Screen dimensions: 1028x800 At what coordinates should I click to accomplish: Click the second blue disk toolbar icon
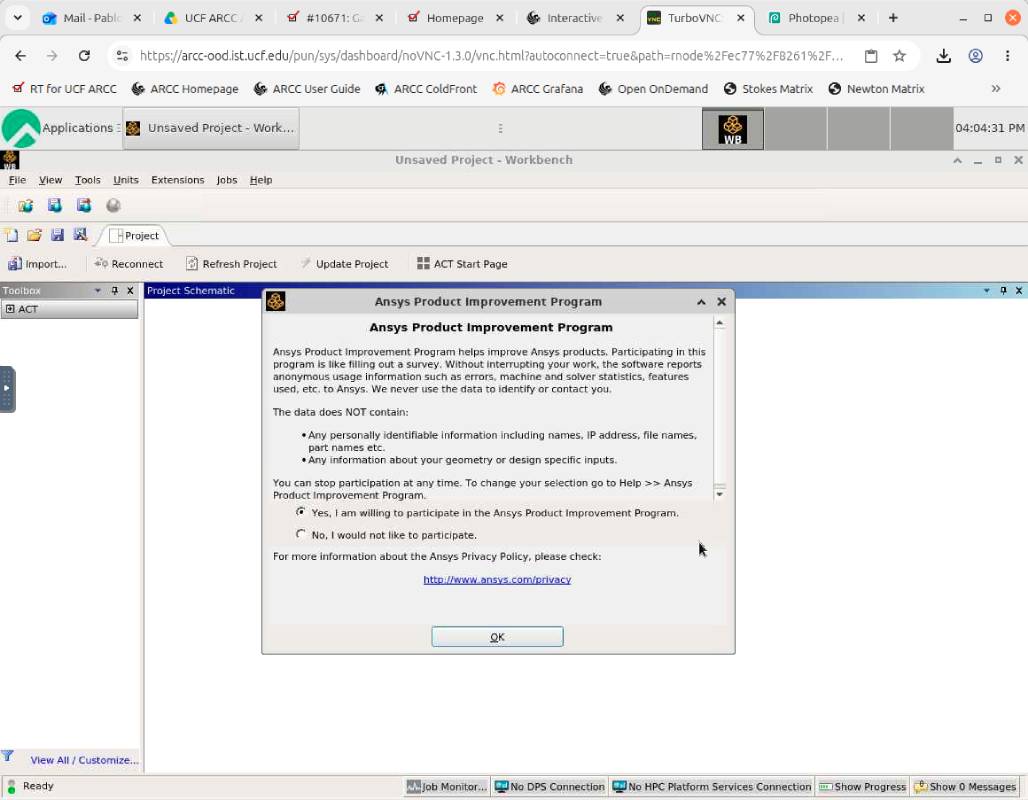[54, 206]
